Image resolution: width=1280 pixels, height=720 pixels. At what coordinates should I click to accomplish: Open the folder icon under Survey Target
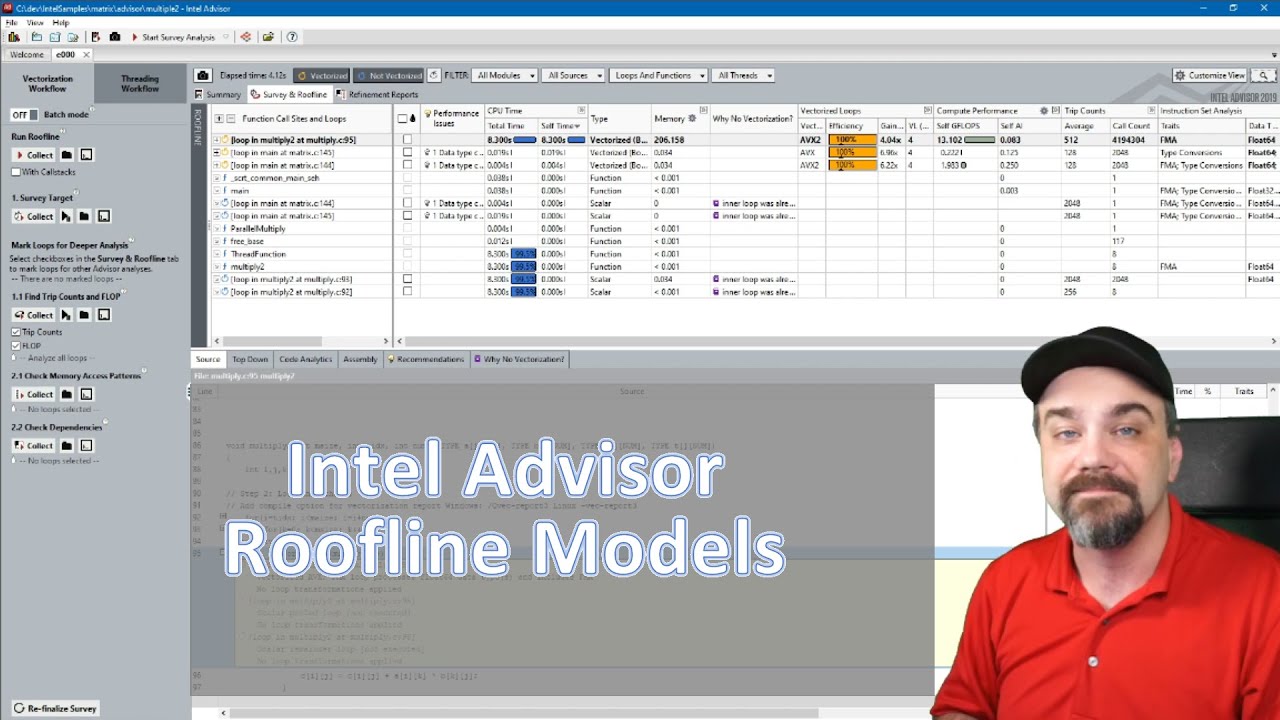(x=84, y=216)
